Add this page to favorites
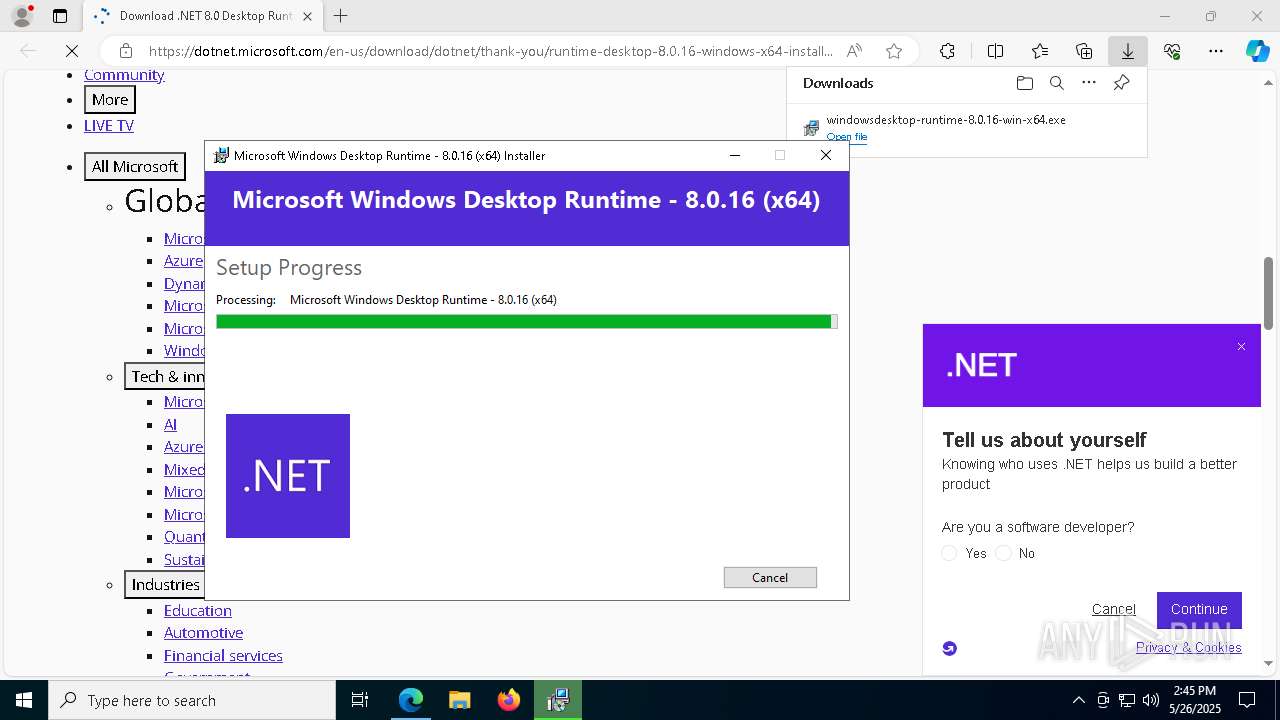The image size is (1280, 720). click(894, 51)
